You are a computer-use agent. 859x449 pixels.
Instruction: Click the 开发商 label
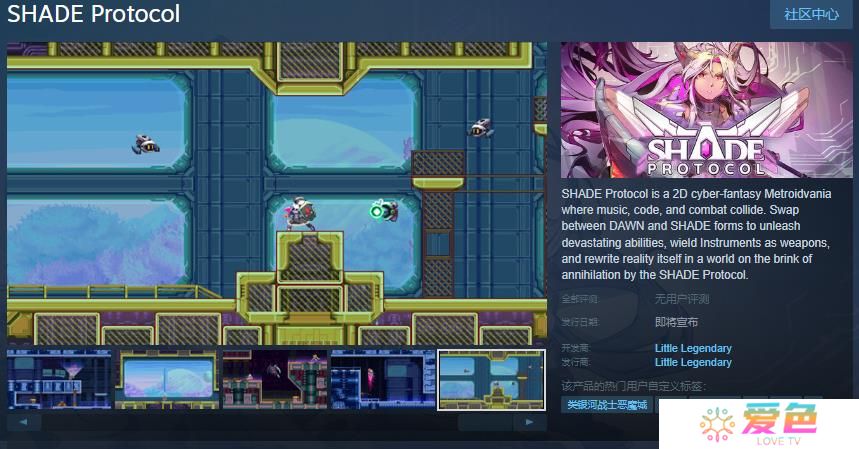[x=576, y=348]
